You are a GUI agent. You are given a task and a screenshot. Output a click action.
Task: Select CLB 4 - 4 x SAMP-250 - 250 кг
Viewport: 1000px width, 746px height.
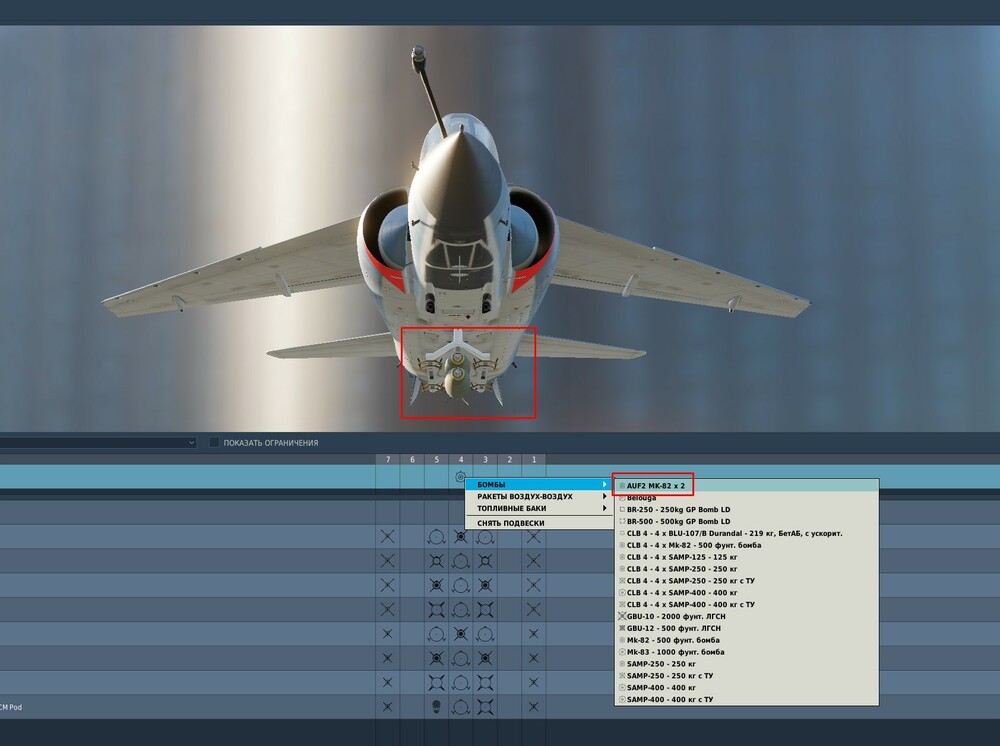746,569
